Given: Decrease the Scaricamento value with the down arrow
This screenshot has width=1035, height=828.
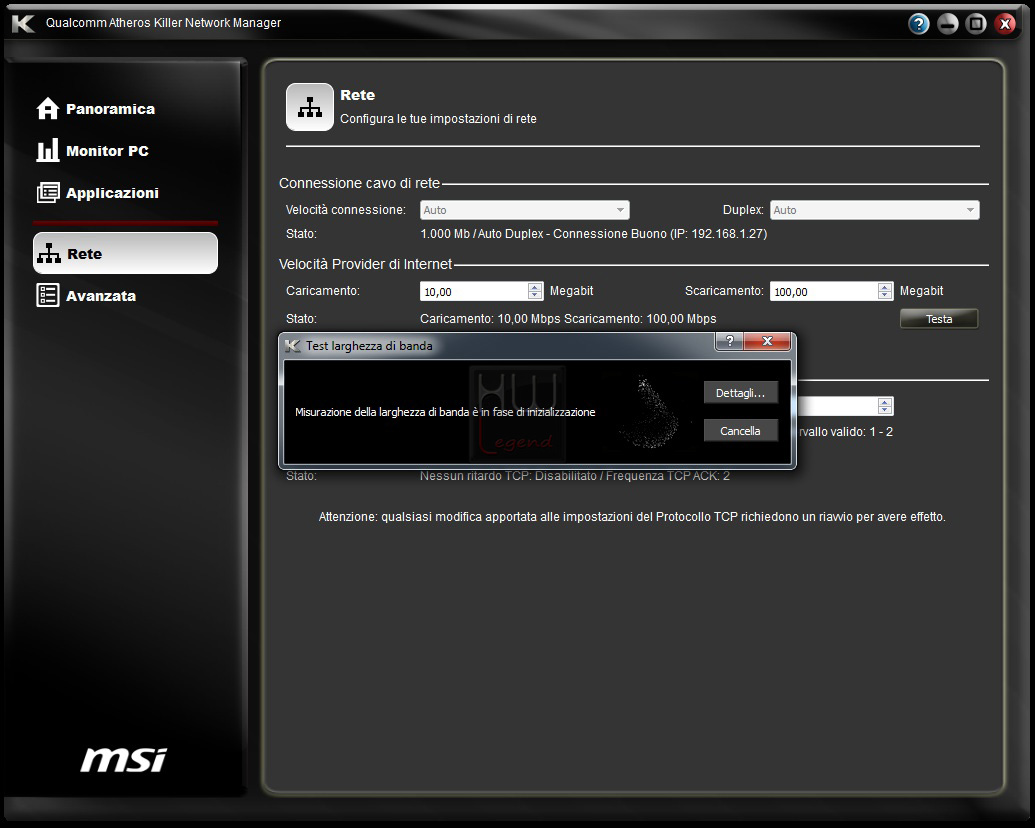Looking at the screenshot, I should coord(885,295).
